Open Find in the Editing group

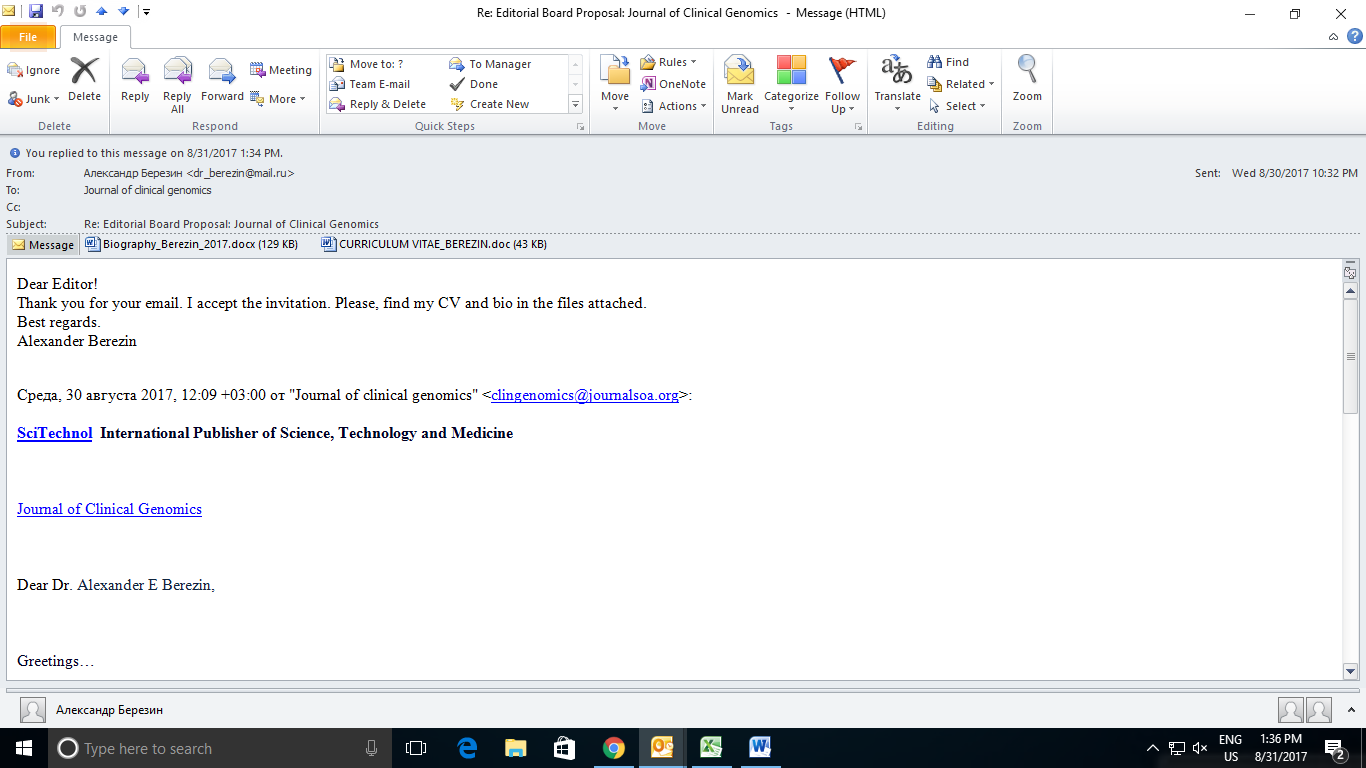click(948, 62)
